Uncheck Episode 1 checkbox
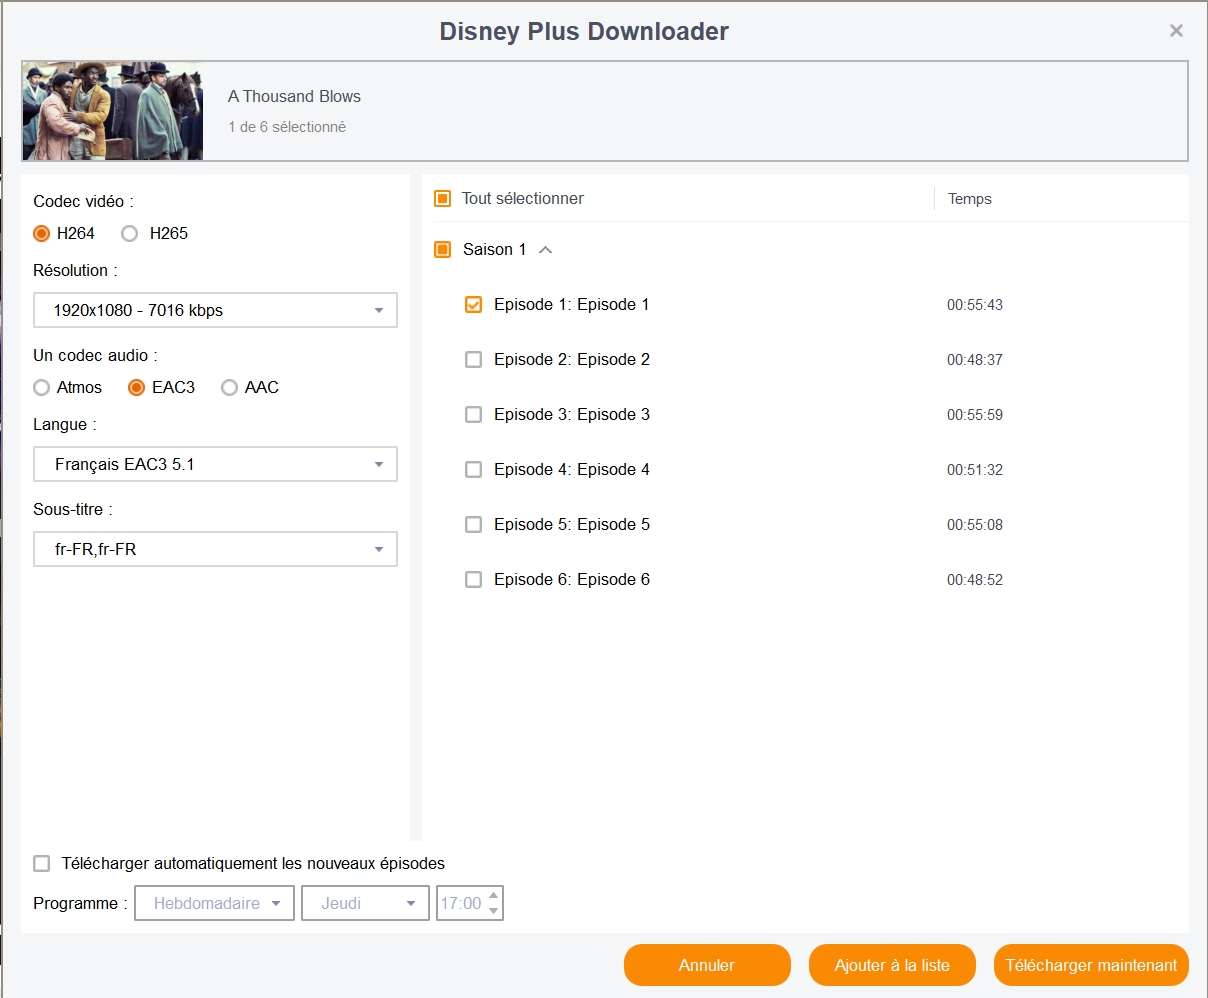The image size is (1208, 998). click(x=474, y=304)
